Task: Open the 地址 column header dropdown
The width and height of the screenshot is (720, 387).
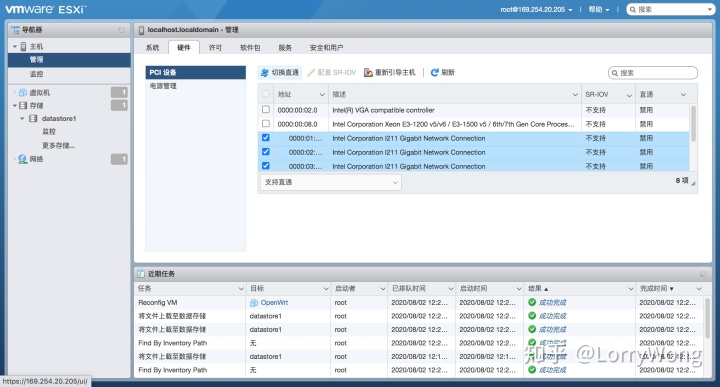Action: coord(322,95)
